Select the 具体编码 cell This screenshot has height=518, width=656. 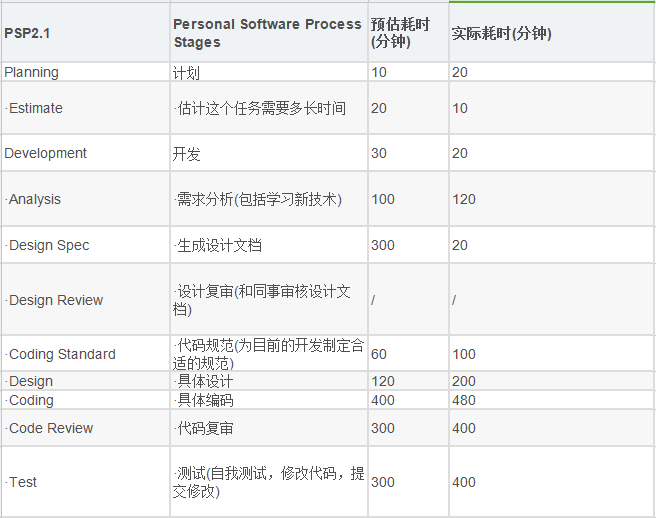coord(205,400)
